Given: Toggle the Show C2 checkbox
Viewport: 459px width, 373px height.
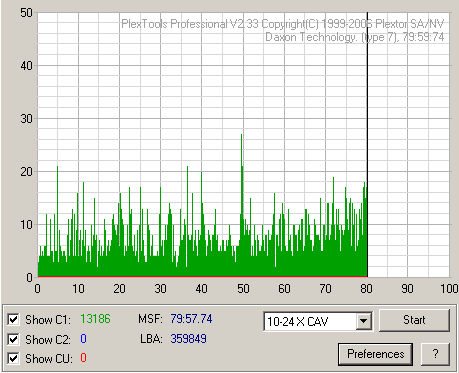Looking at the screenshot, I should [13, 339].
